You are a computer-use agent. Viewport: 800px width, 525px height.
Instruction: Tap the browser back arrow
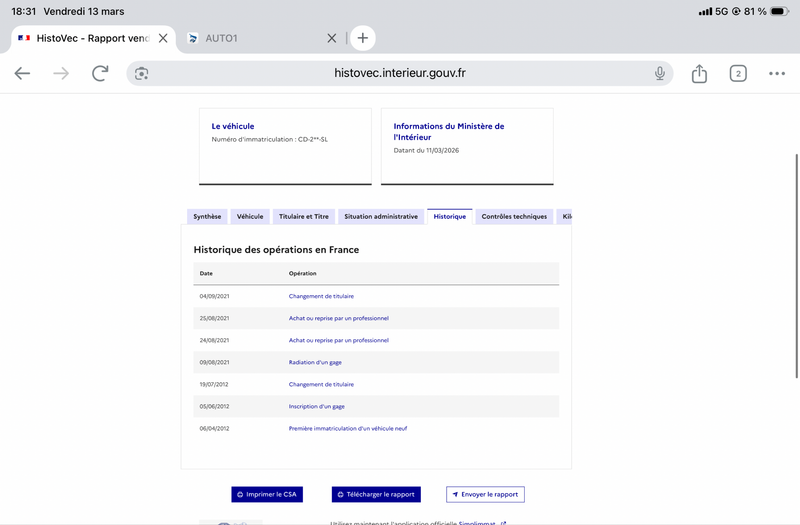point(22,73)
